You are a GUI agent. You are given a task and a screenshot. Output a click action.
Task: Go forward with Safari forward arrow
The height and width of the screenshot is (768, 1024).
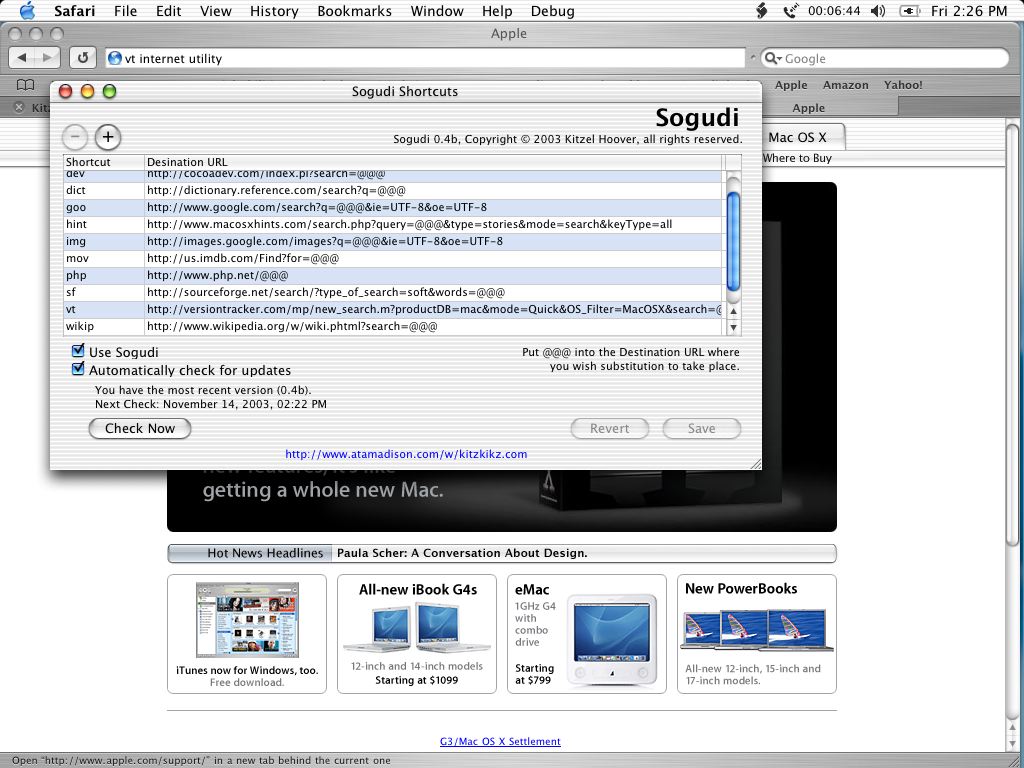click(x=47, y=57)
